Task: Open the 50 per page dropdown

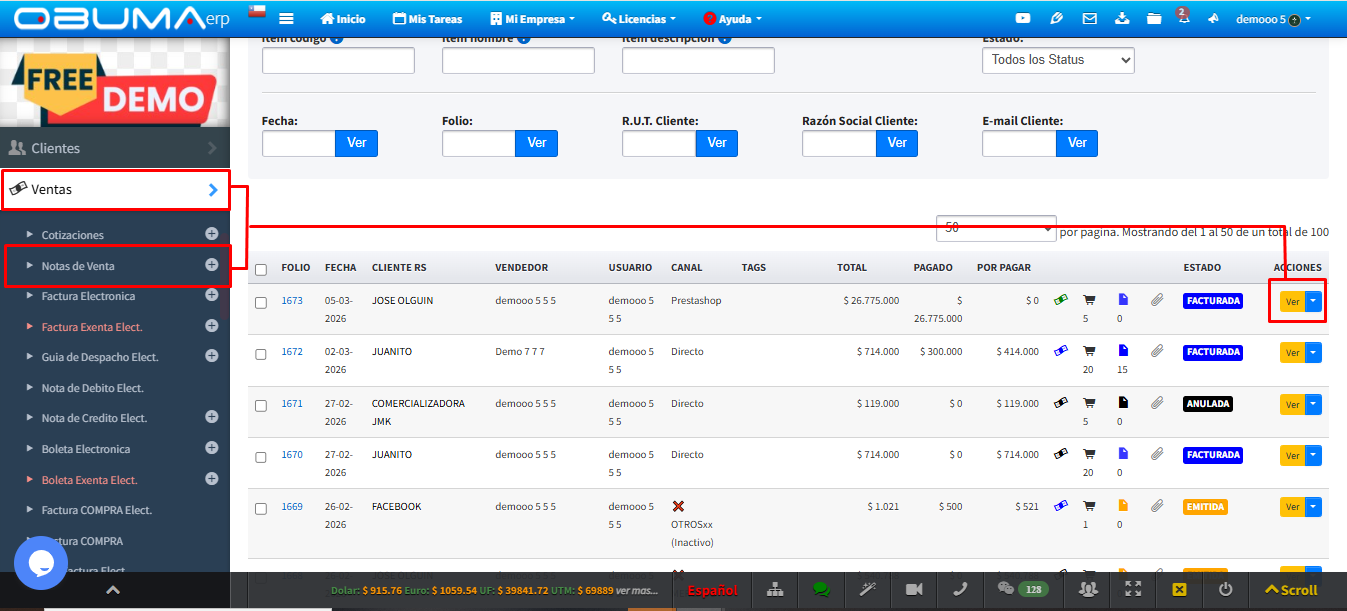Action: pyautogui.click(x=995, y=228)
